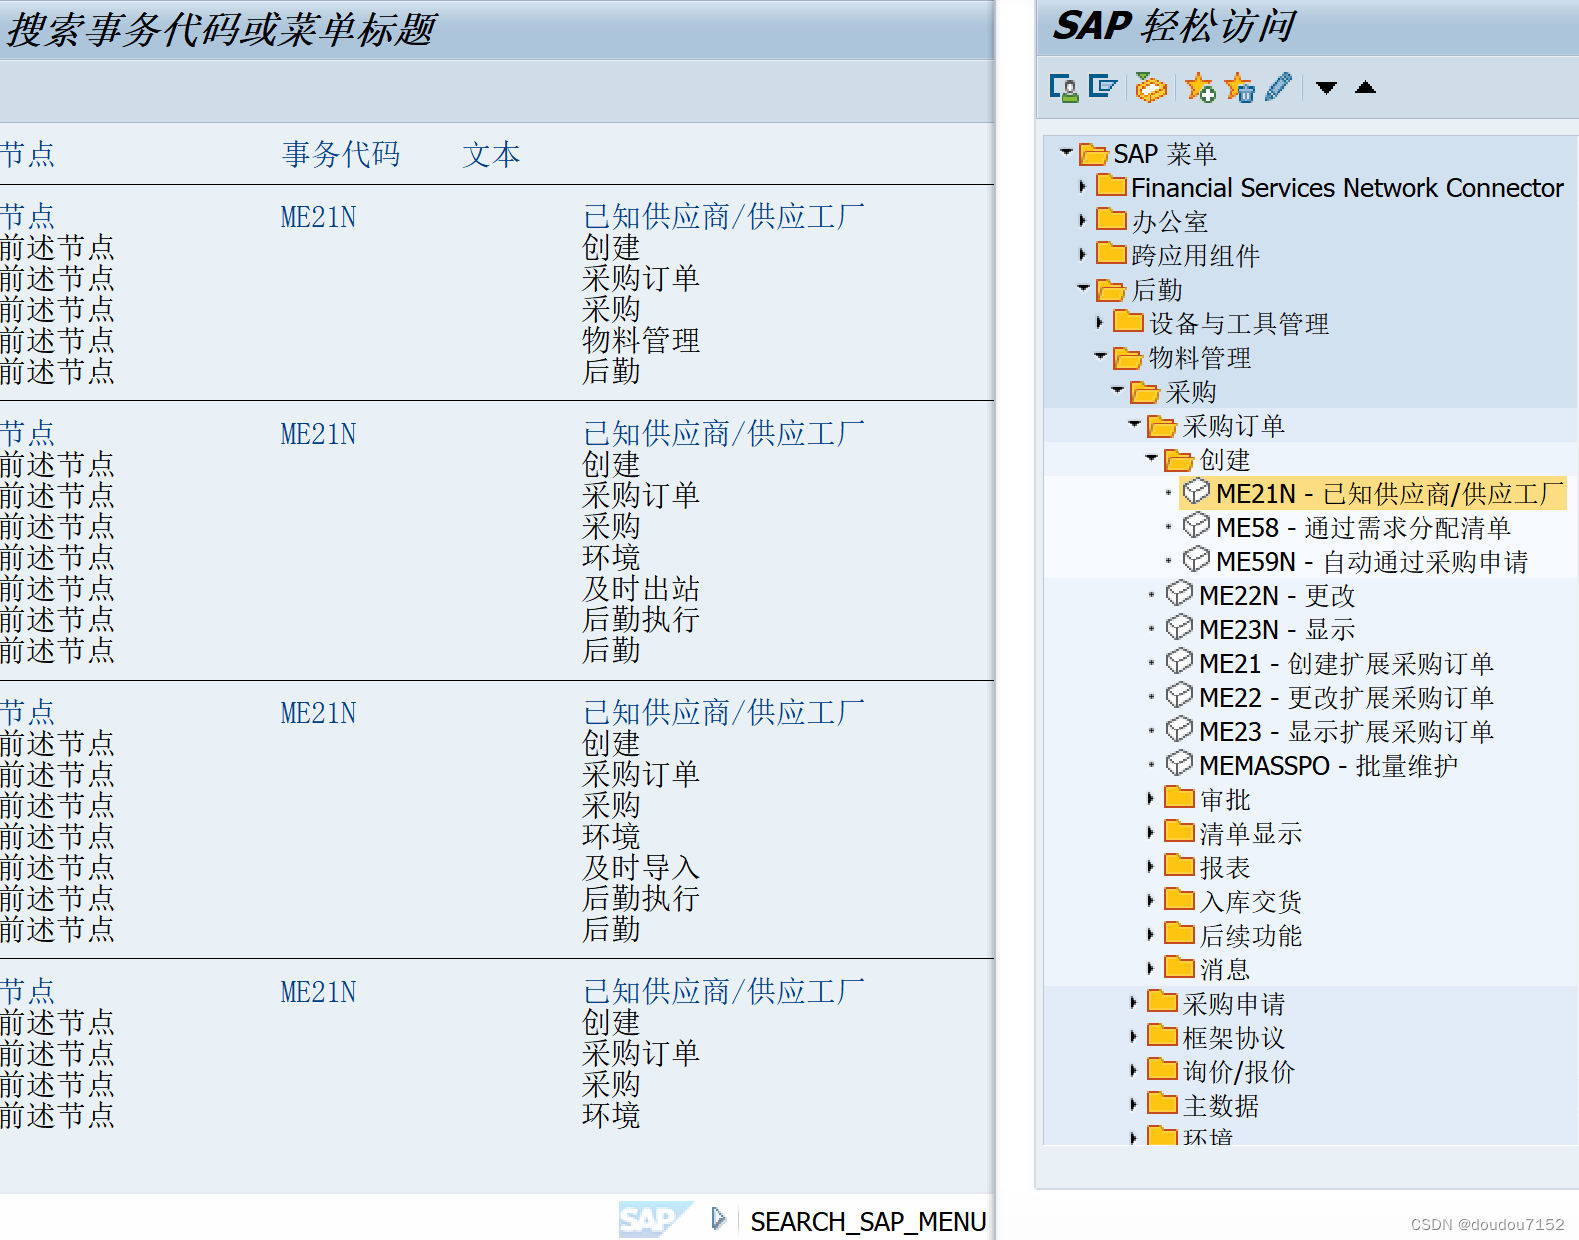Open the 询价/报价 folder label

(1239, 1071)
